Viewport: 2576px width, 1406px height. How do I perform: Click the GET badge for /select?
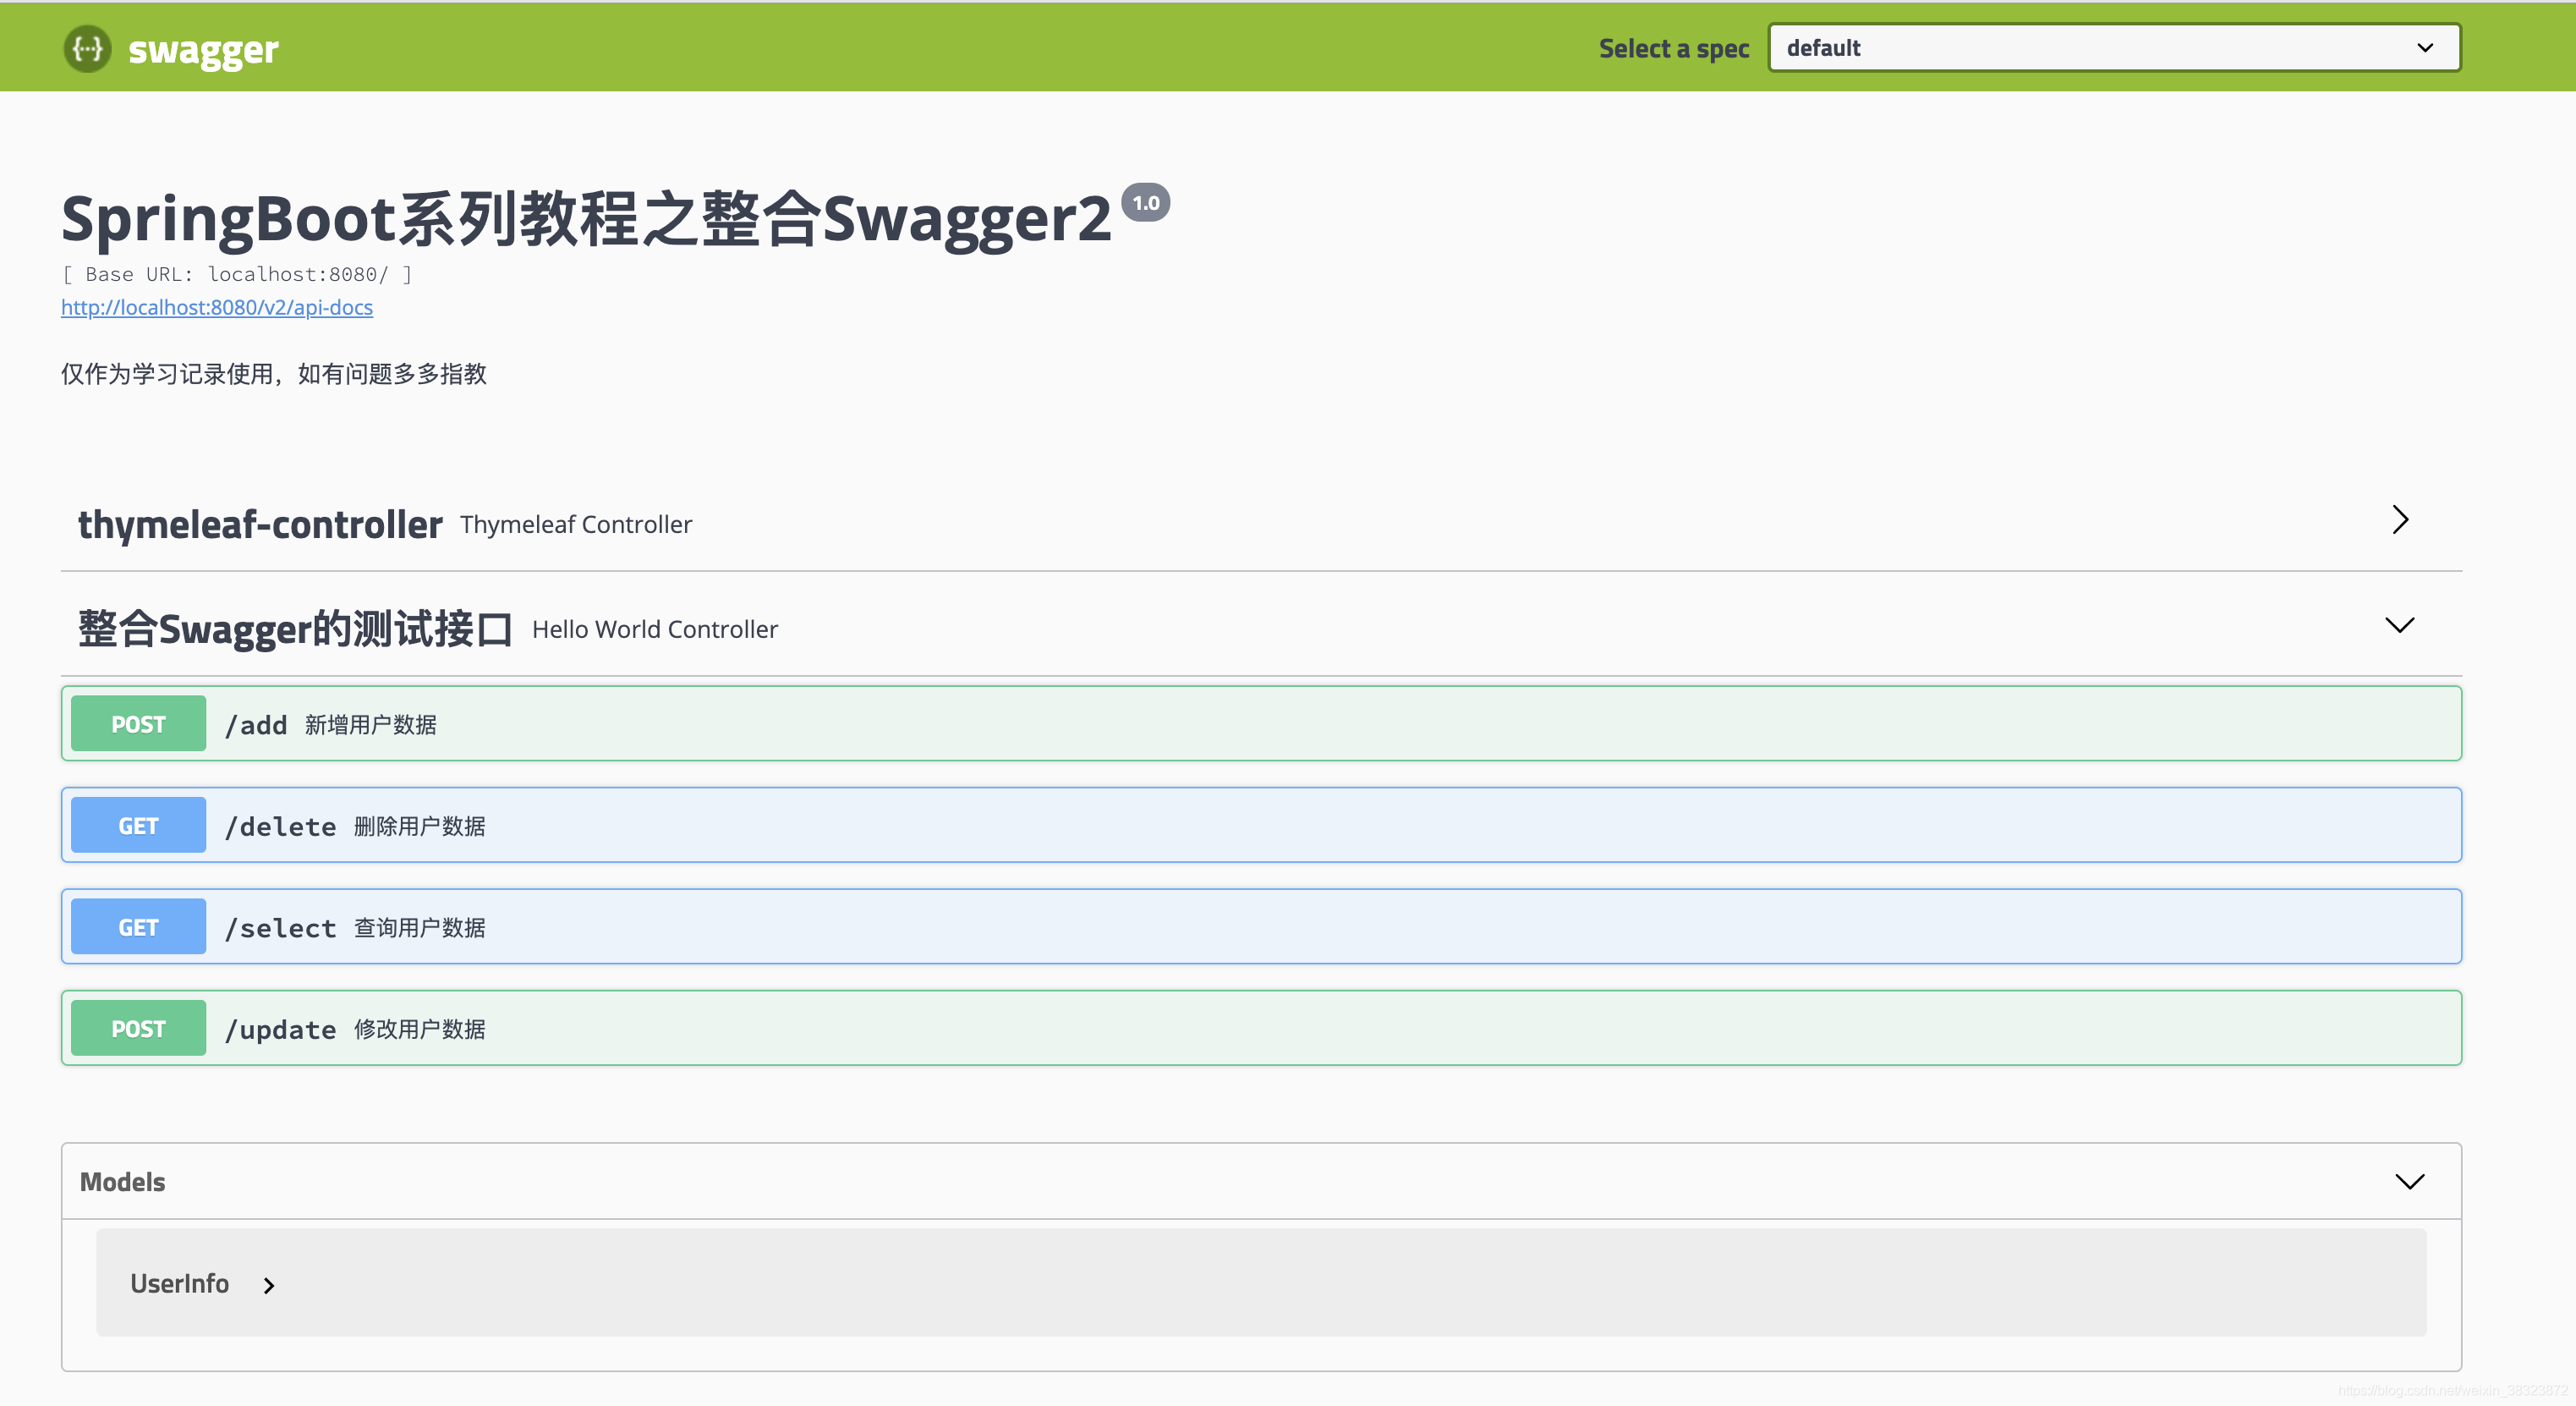click(x=139, y=927)
